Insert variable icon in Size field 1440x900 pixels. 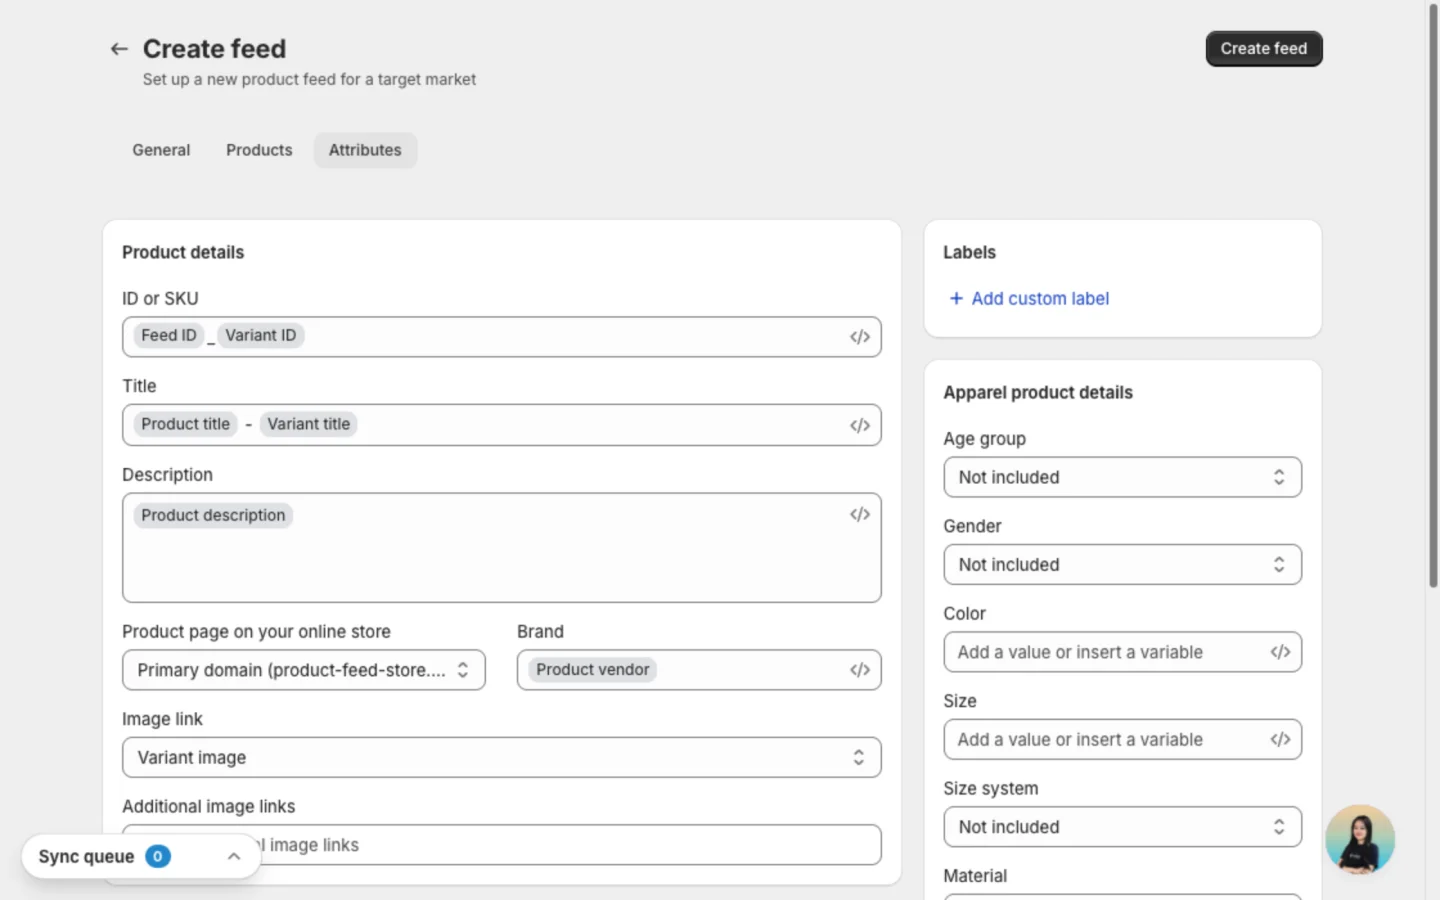point(1280,740)
